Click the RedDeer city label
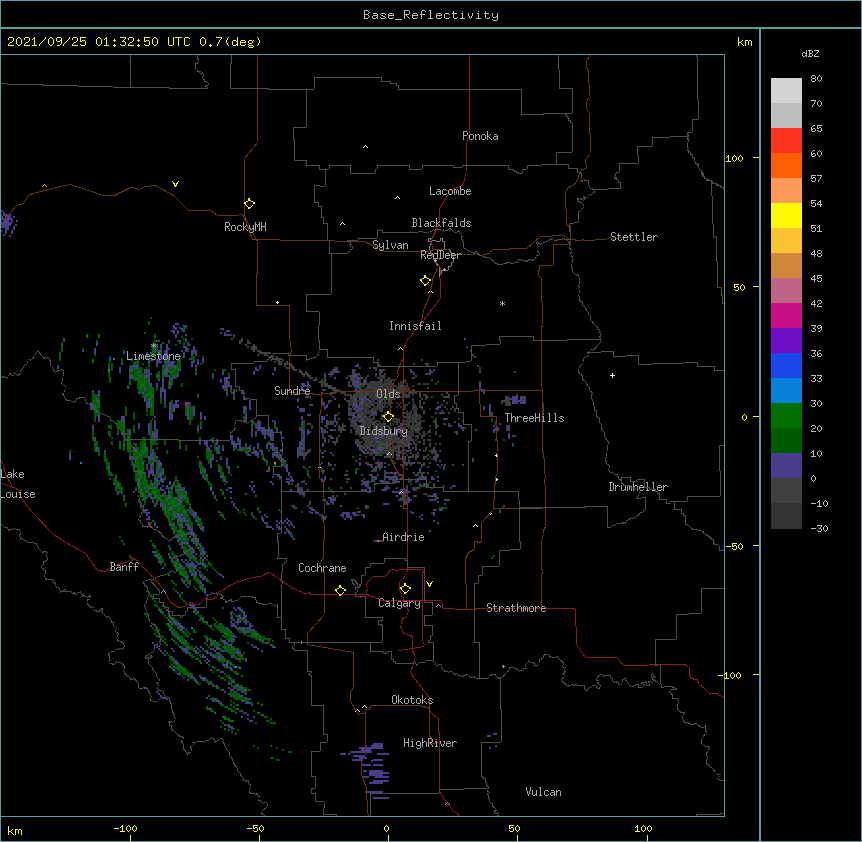The width and height of the screenshot is (862, 842). tap(440, 255)
